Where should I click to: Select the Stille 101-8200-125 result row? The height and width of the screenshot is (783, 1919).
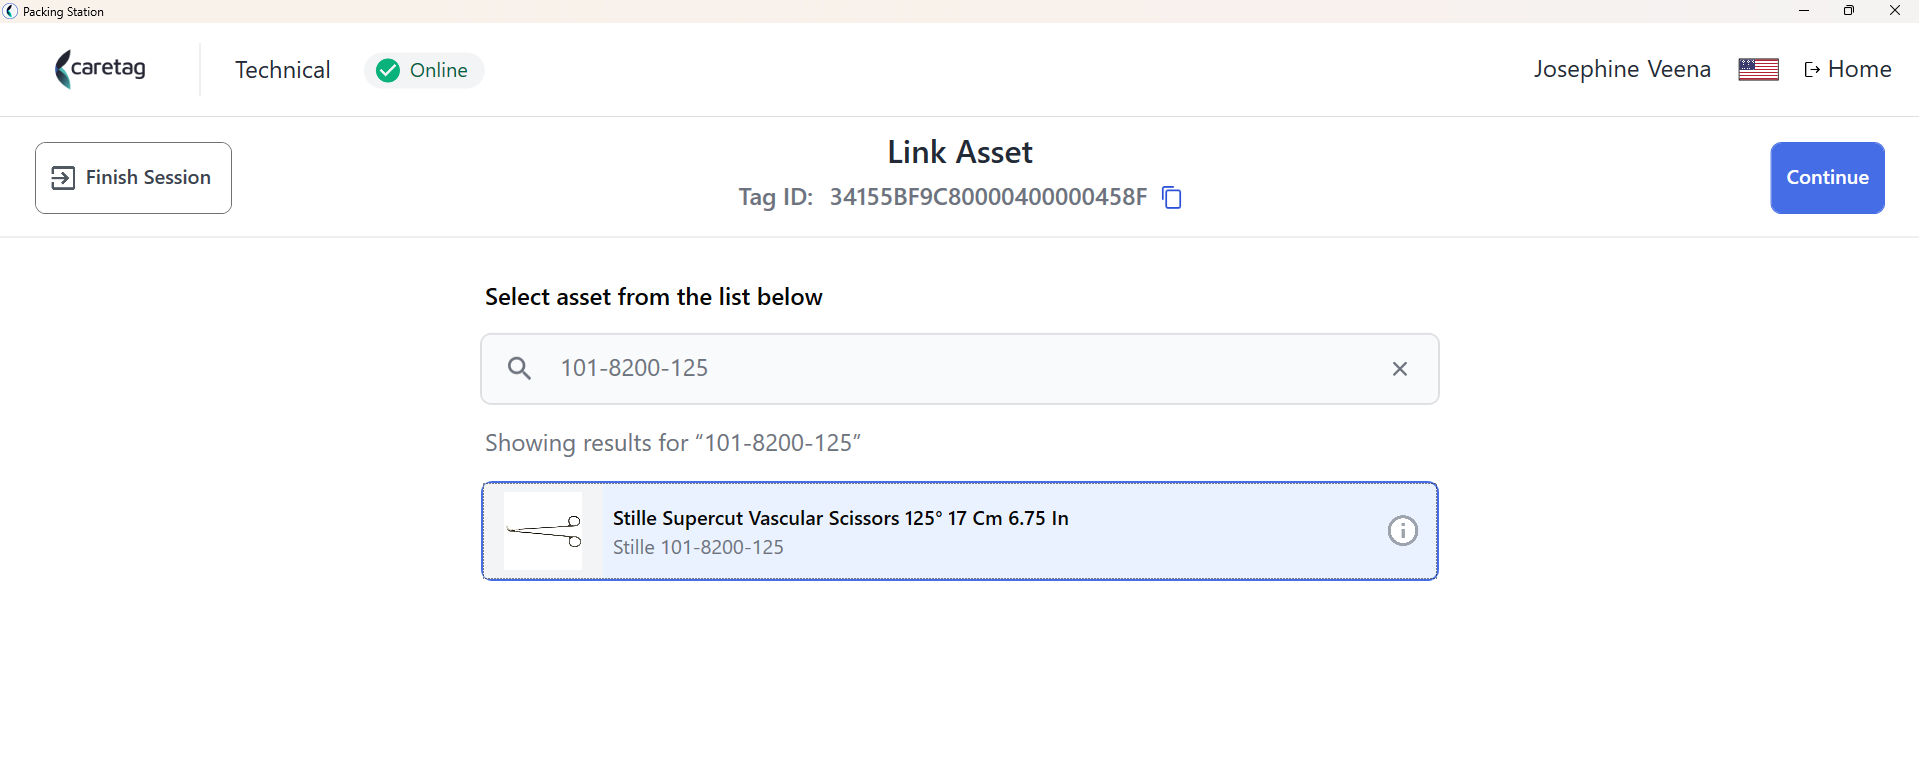959,531
